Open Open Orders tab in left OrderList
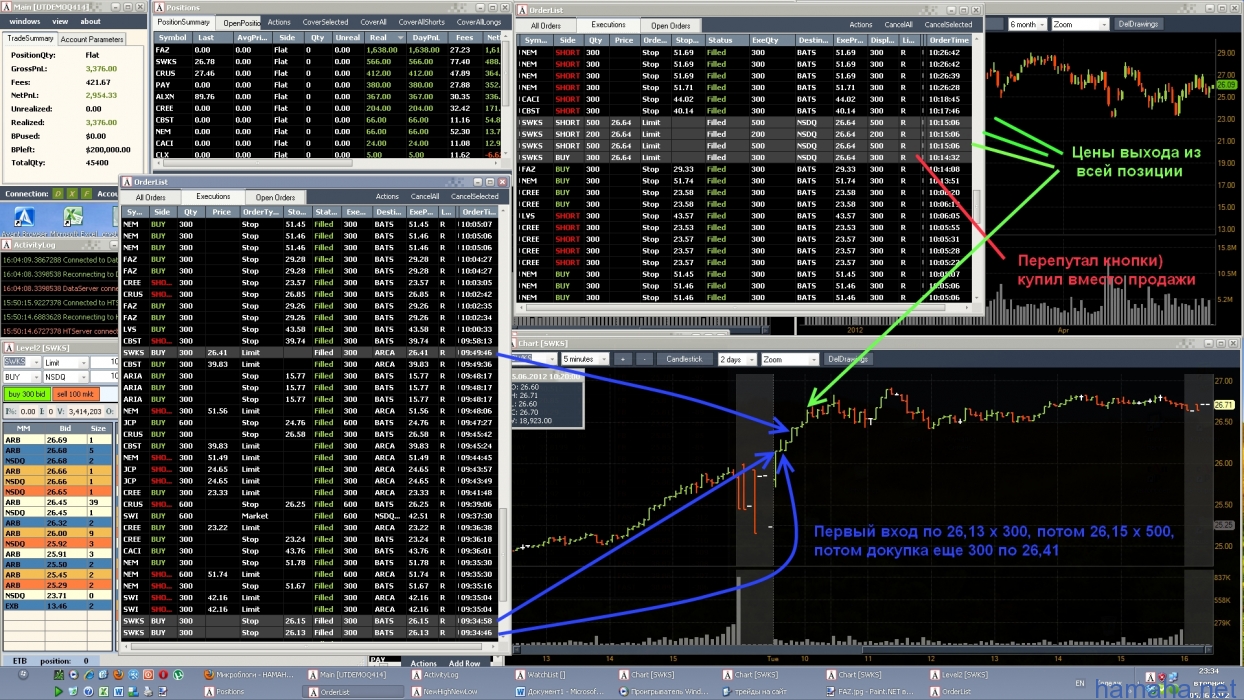1244x700 pixels. coord(275,197)
